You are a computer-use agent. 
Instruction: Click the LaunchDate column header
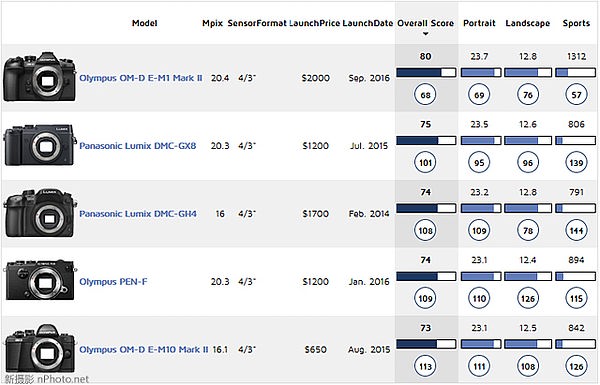coord(368,23)
